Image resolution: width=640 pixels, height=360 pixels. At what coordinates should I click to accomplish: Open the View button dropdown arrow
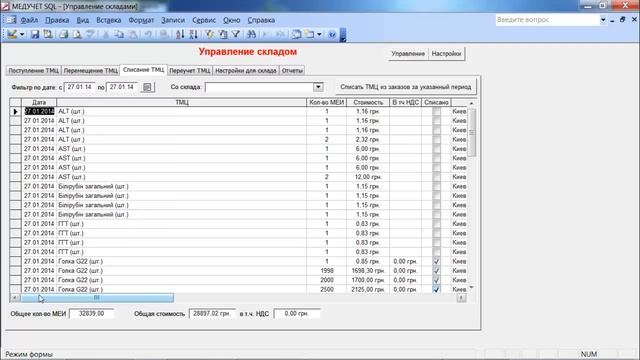[x=22, y=34]
